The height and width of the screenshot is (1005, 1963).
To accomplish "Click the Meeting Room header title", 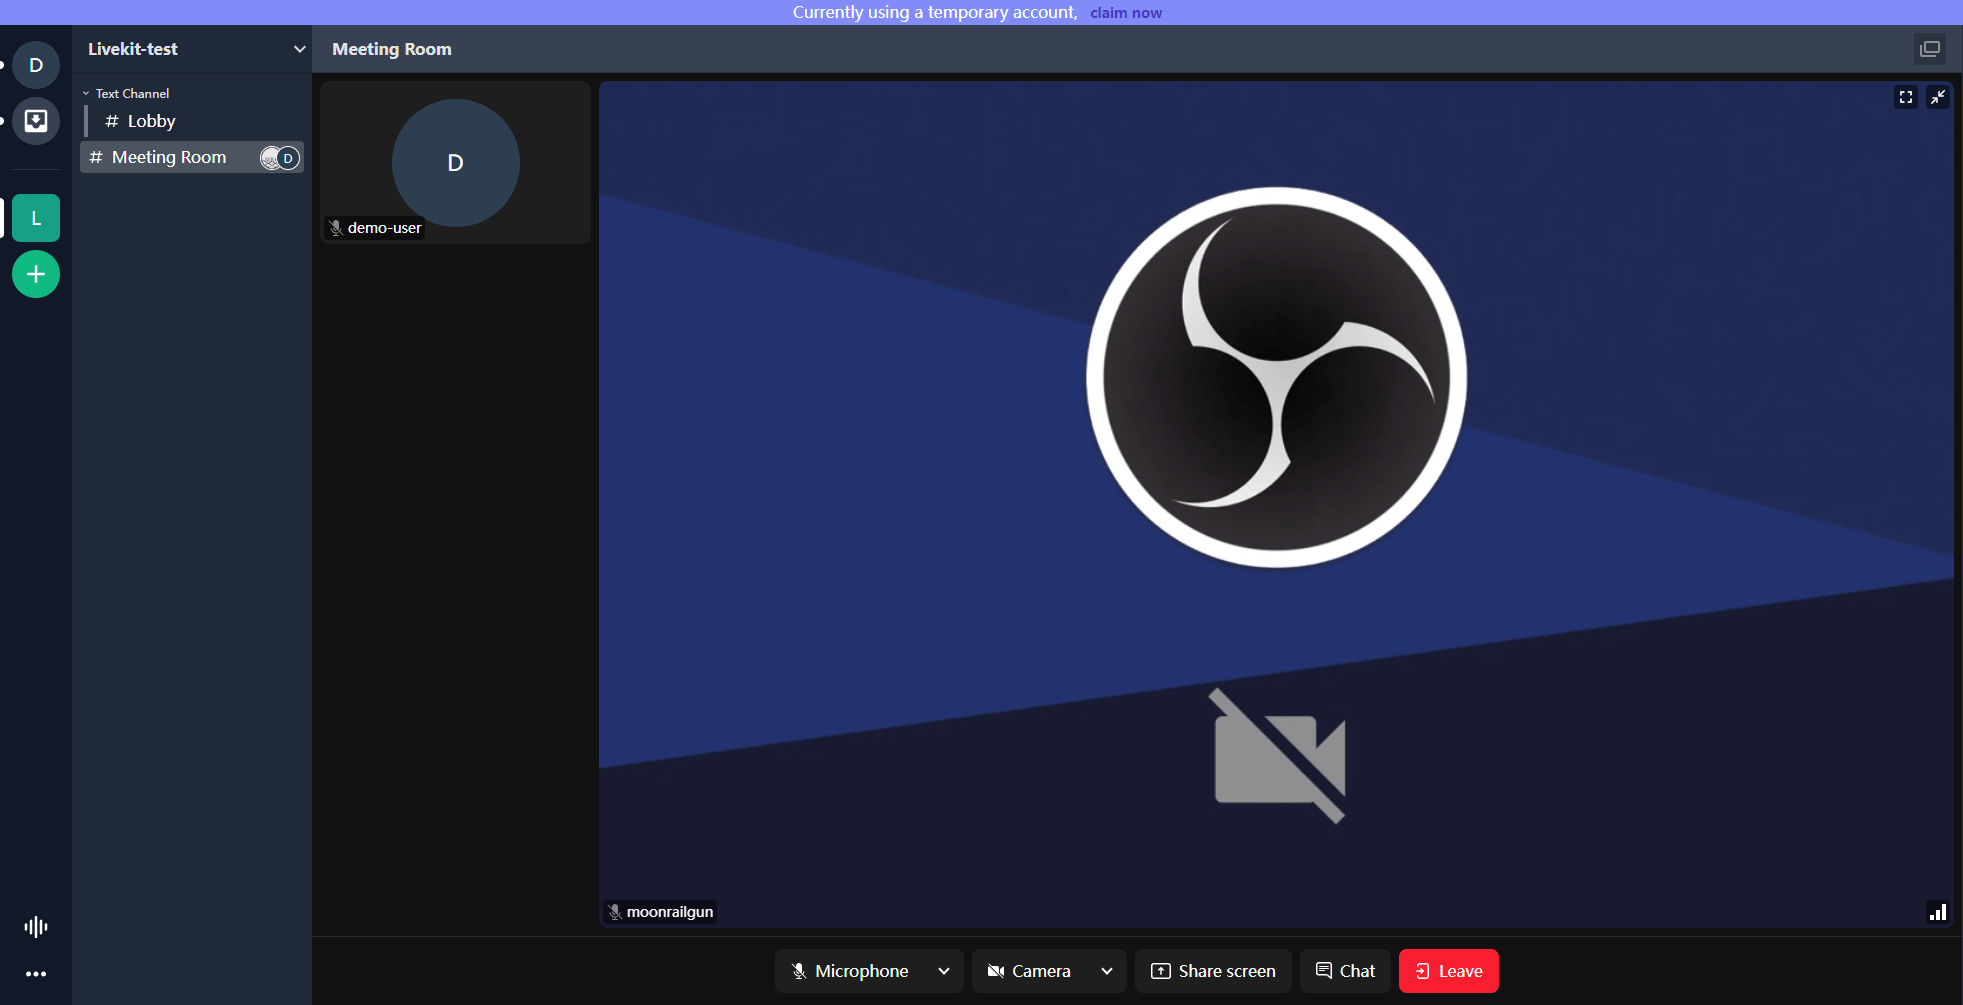I will [392, 49].
